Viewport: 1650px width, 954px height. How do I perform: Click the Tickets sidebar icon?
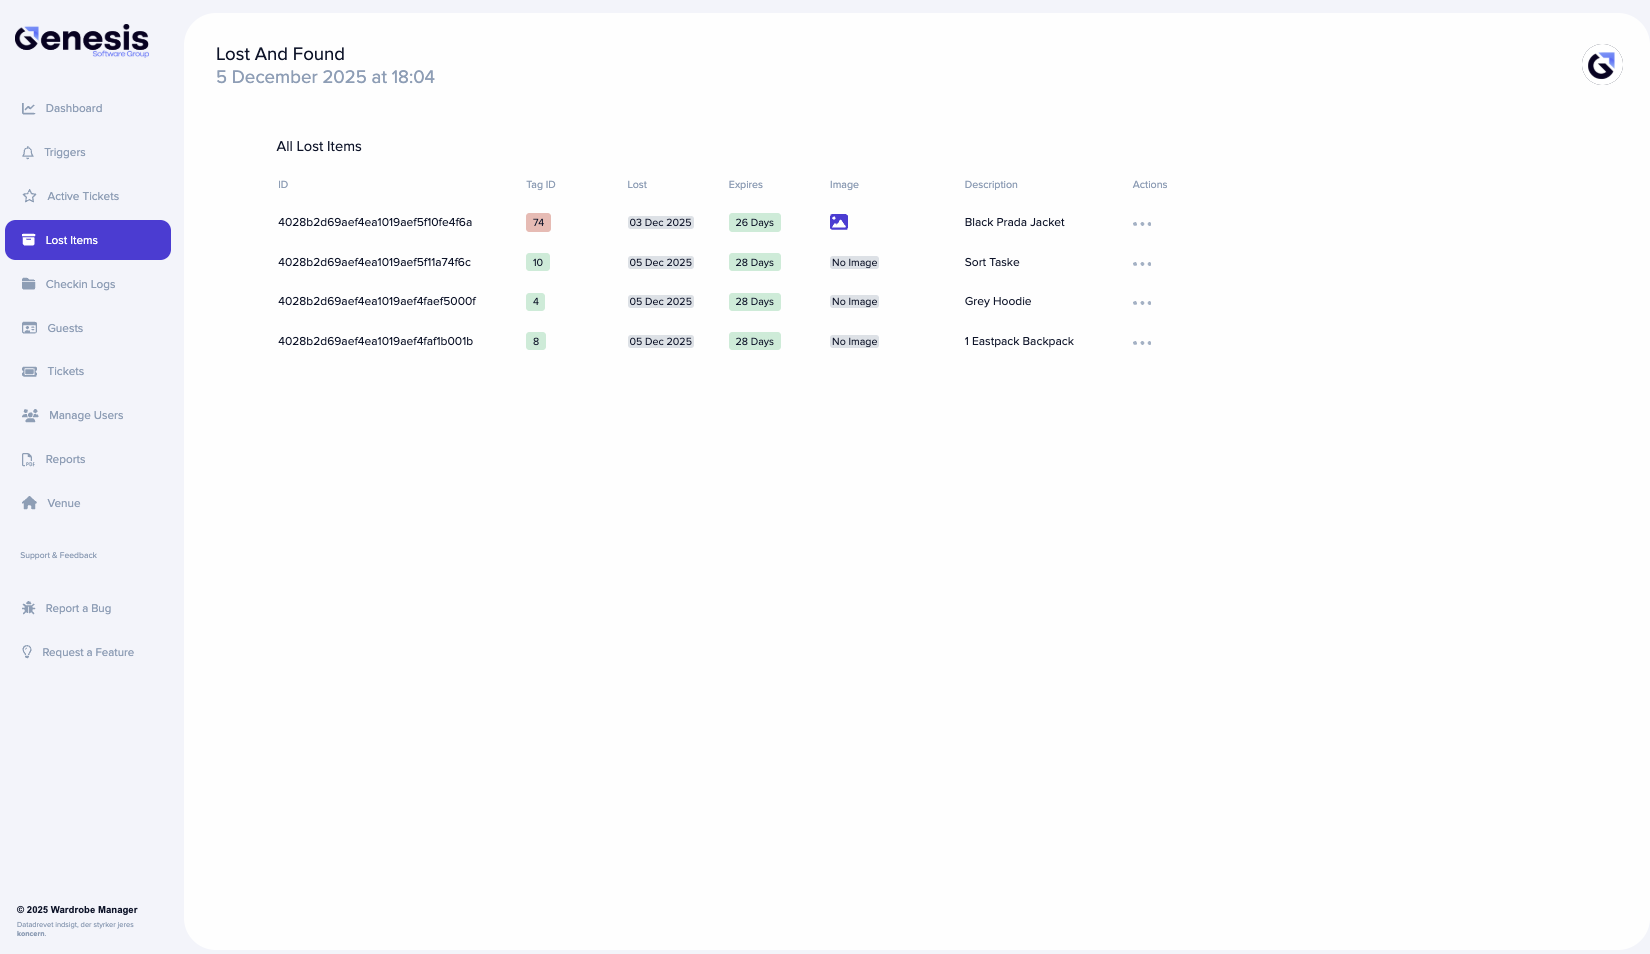[x=28, y=371]
